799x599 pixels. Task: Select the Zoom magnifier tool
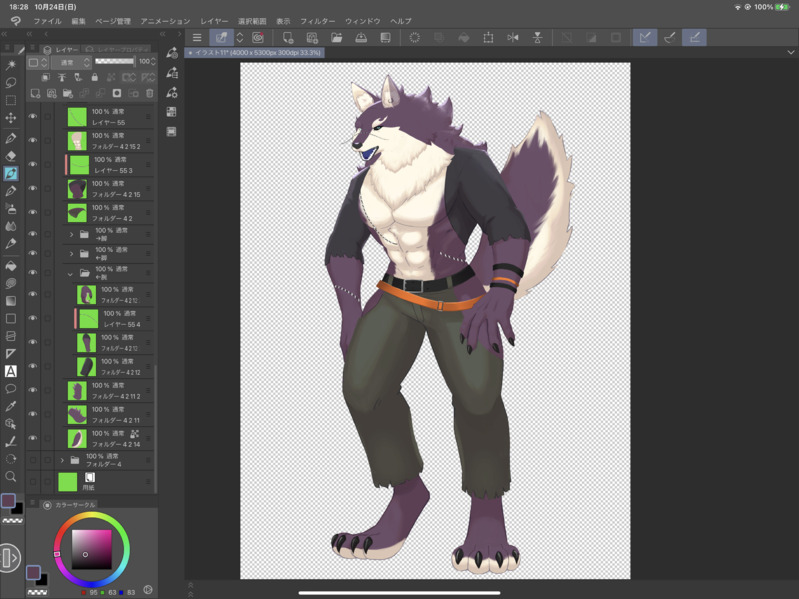click(x=11, y=477)
